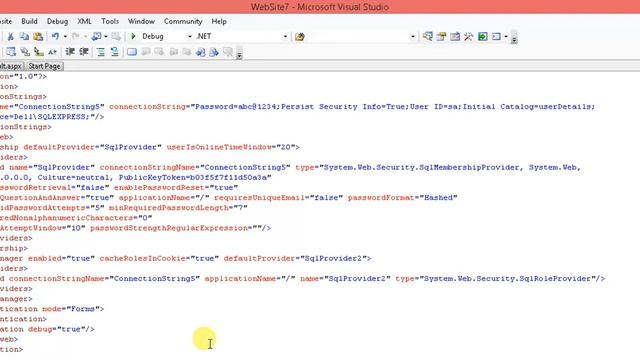Click the Decrease Indent icon

(x=70, y=52)
